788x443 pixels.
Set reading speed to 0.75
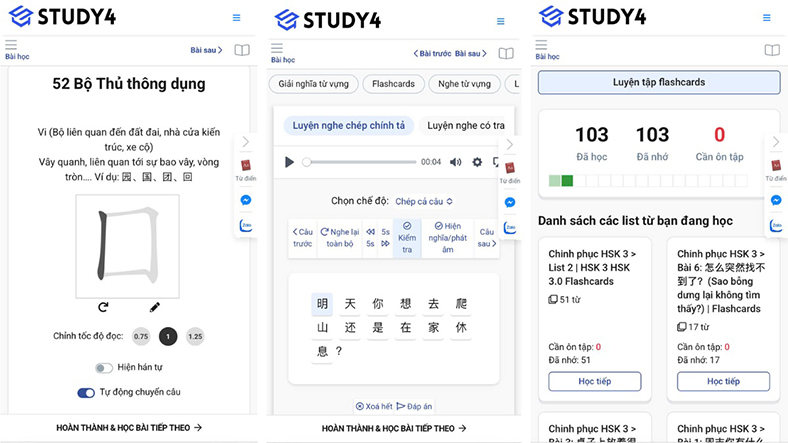click(x=141, y=337)
